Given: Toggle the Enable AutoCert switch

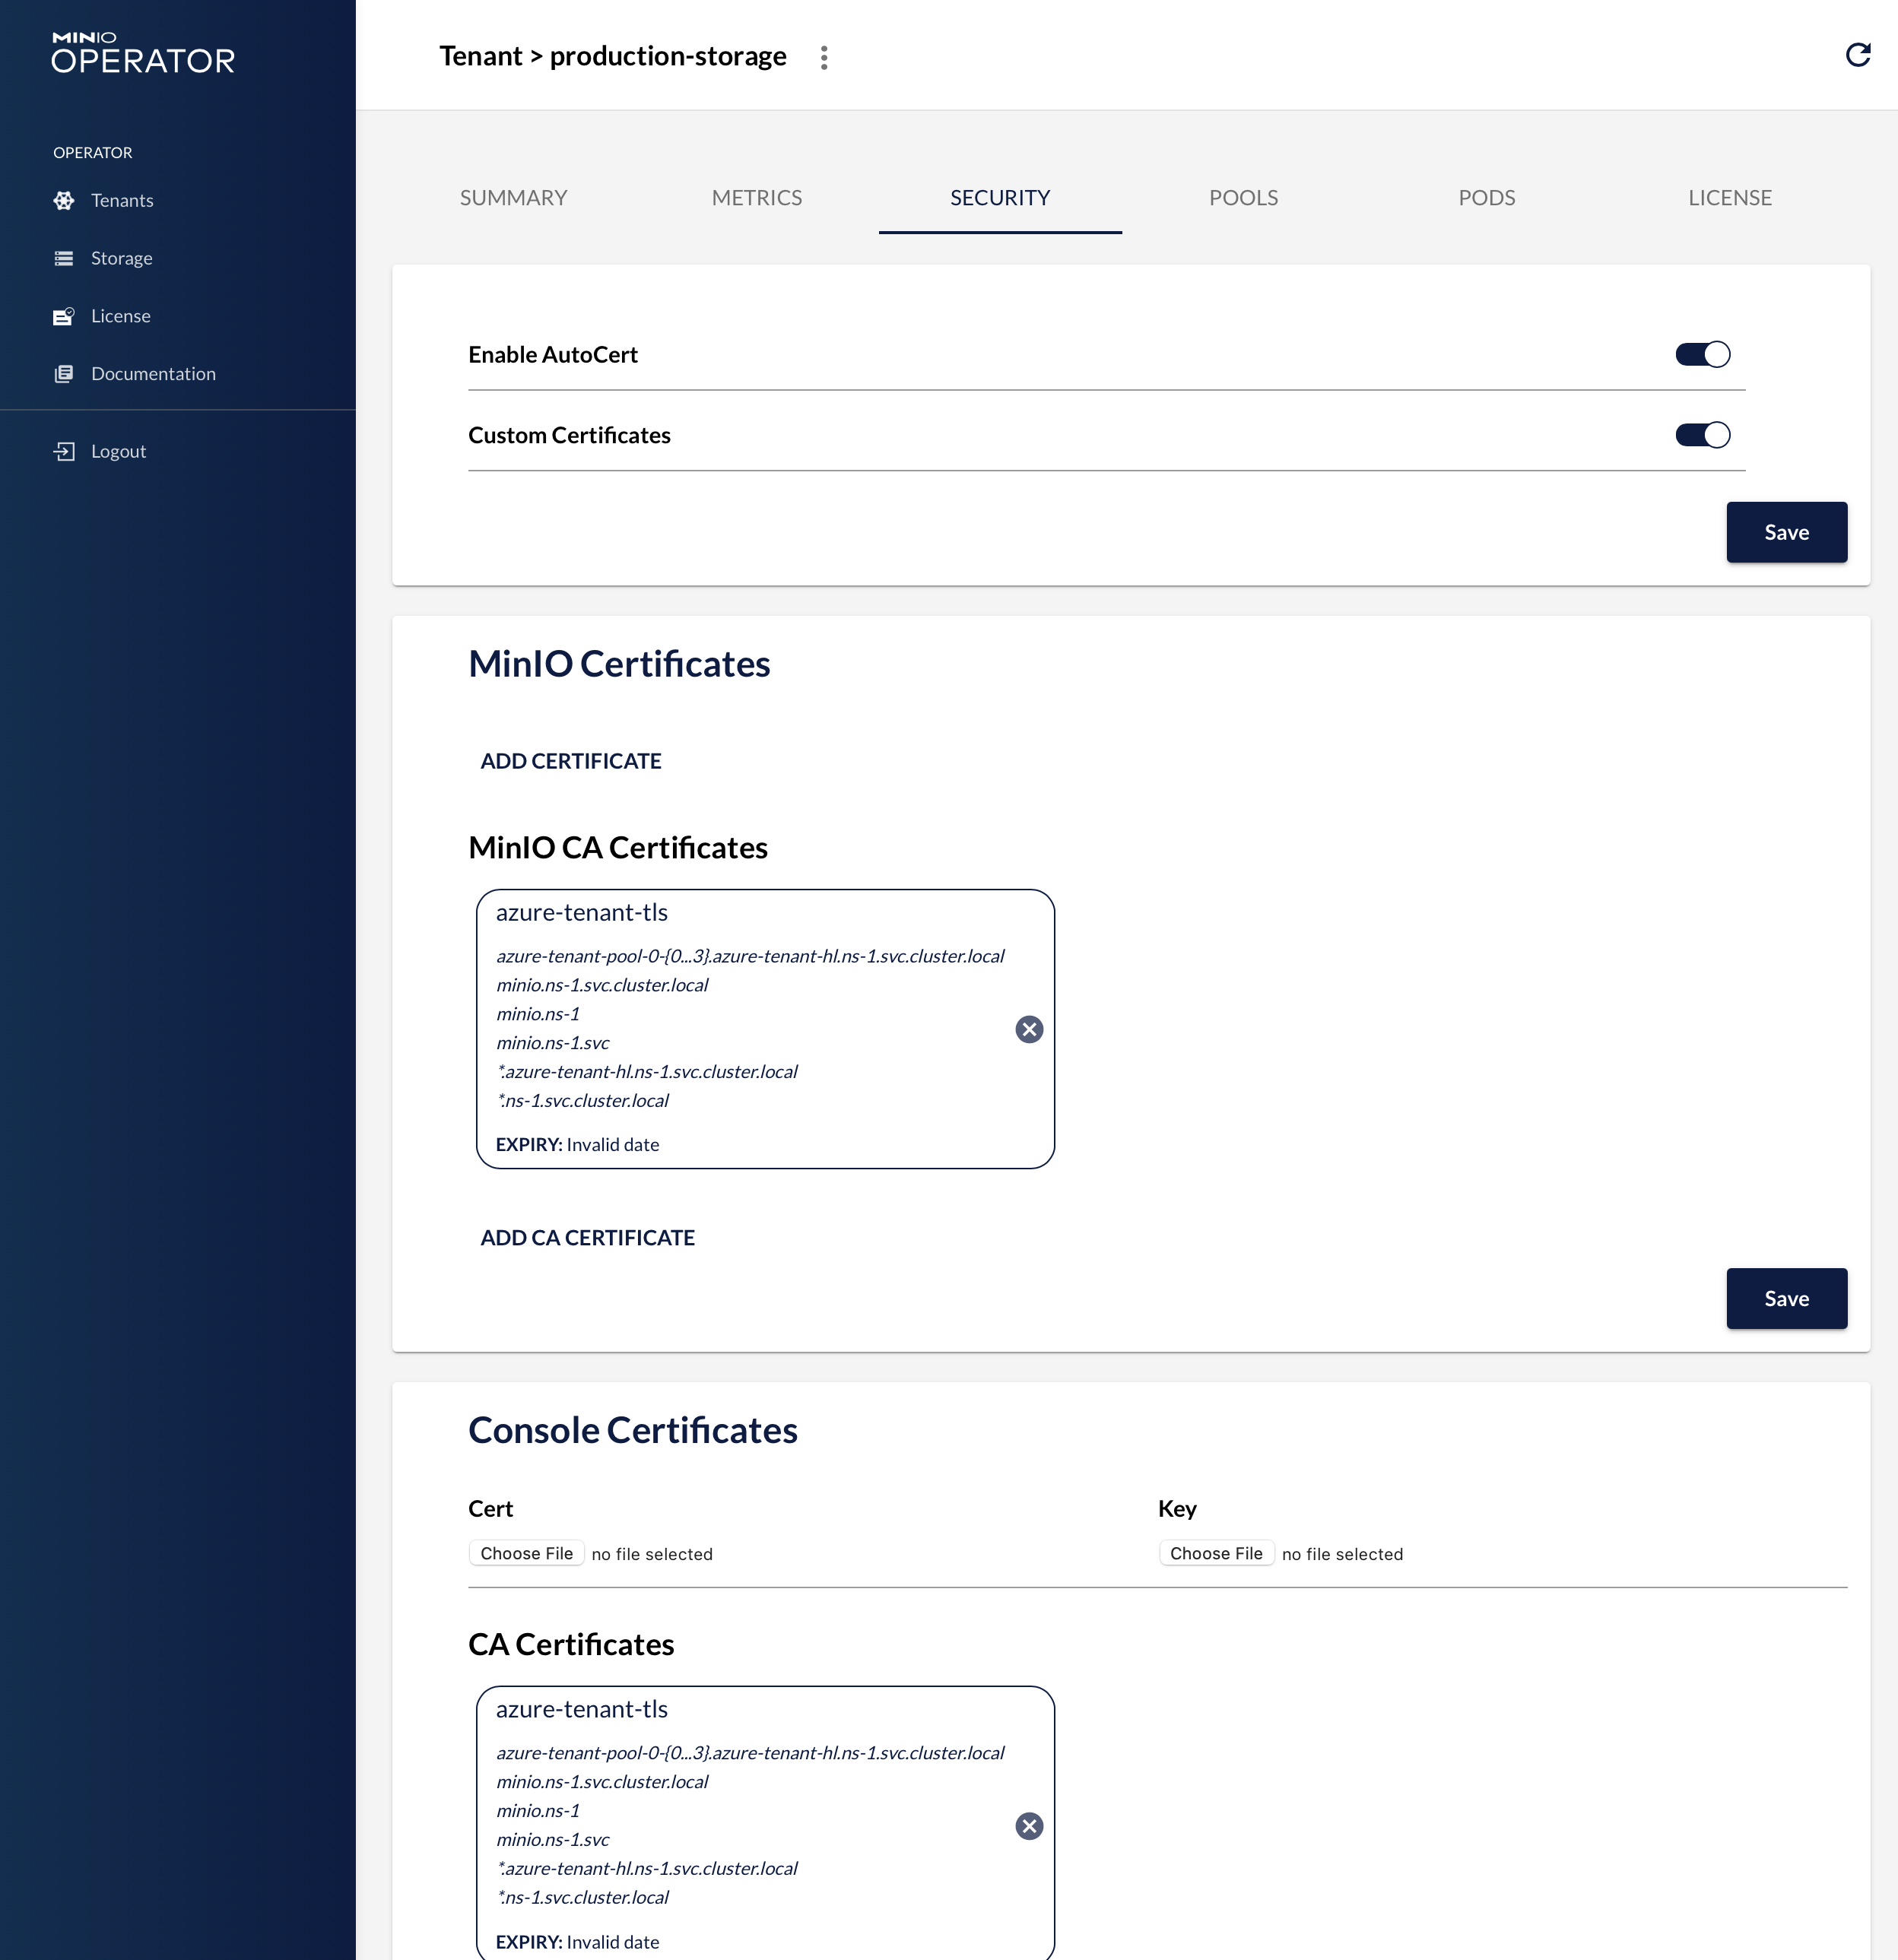Looking at the screenshot, I should tap(1702, 354).
